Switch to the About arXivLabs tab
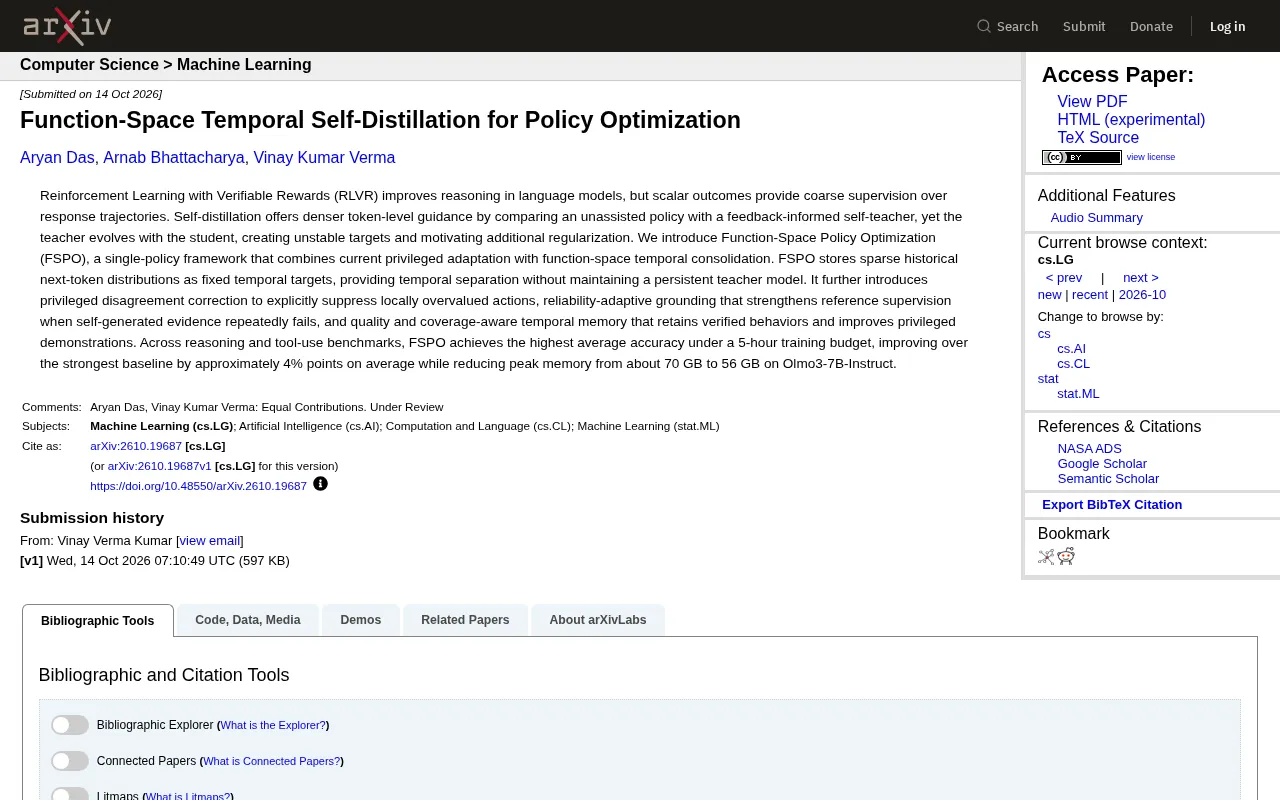1280x800 pixels. [598, 620]
